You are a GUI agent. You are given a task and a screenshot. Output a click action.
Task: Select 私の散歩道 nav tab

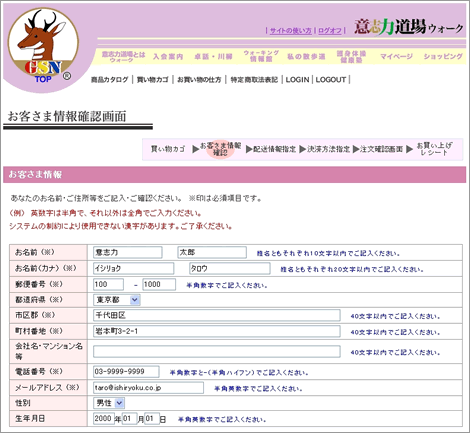306,57
